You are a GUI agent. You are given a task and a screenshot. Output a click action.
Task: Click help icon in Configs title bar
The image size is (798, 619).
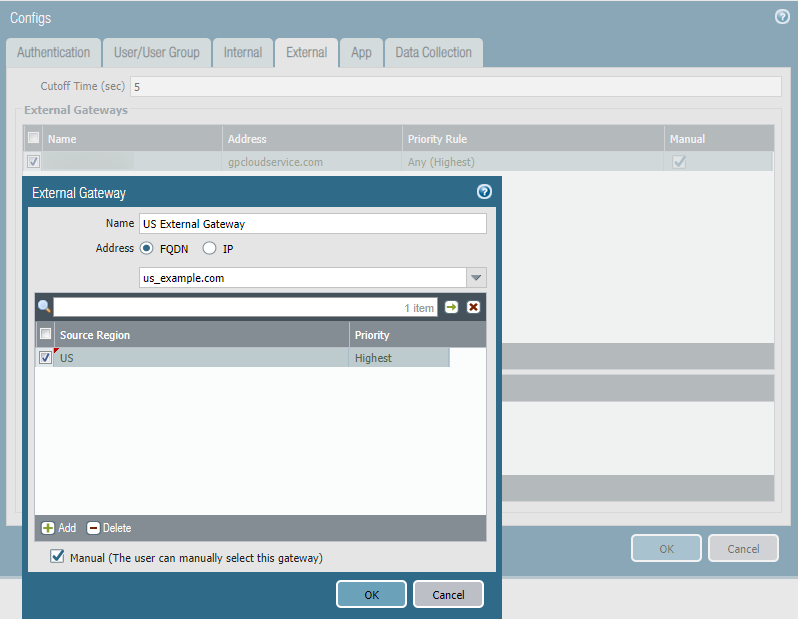[782, 17]
